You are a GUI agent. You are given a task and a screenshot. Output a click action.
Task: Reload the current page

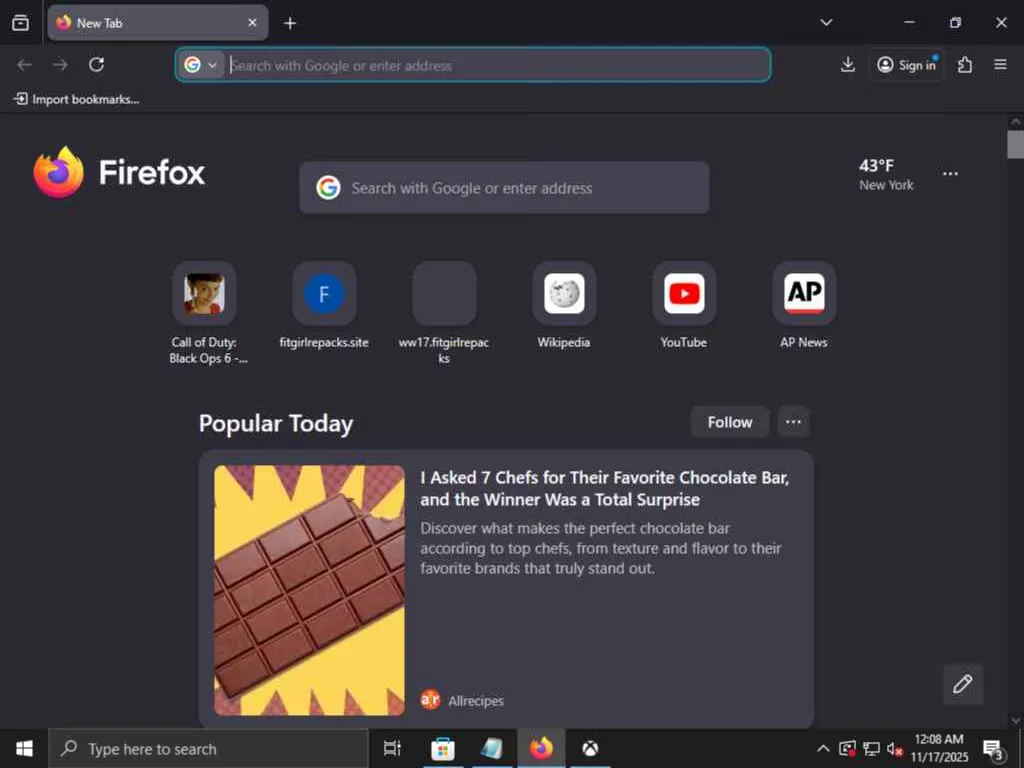tap(97, 65)
